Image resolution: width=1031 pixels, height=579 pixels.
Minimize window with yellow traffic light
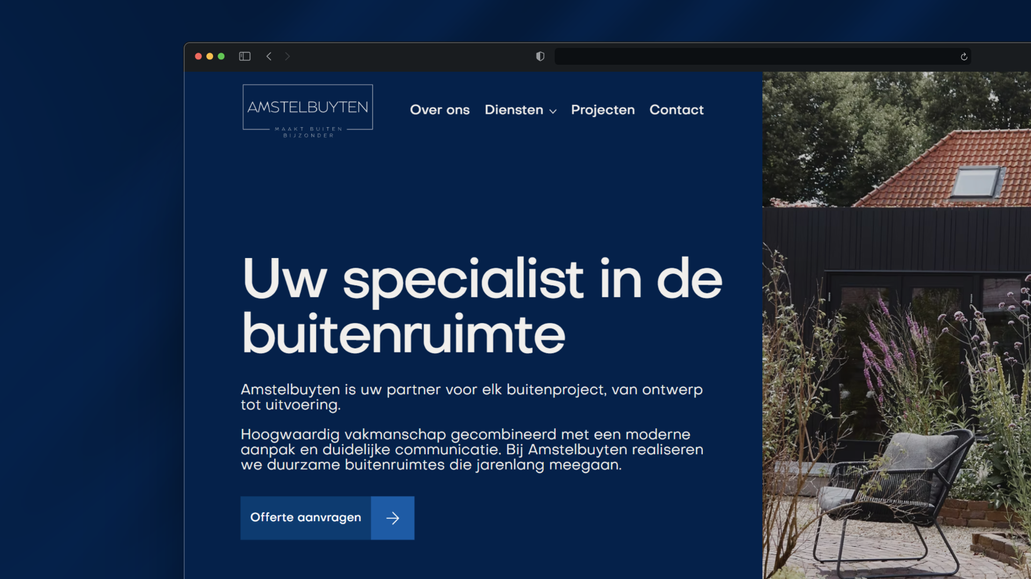(210, 56)
